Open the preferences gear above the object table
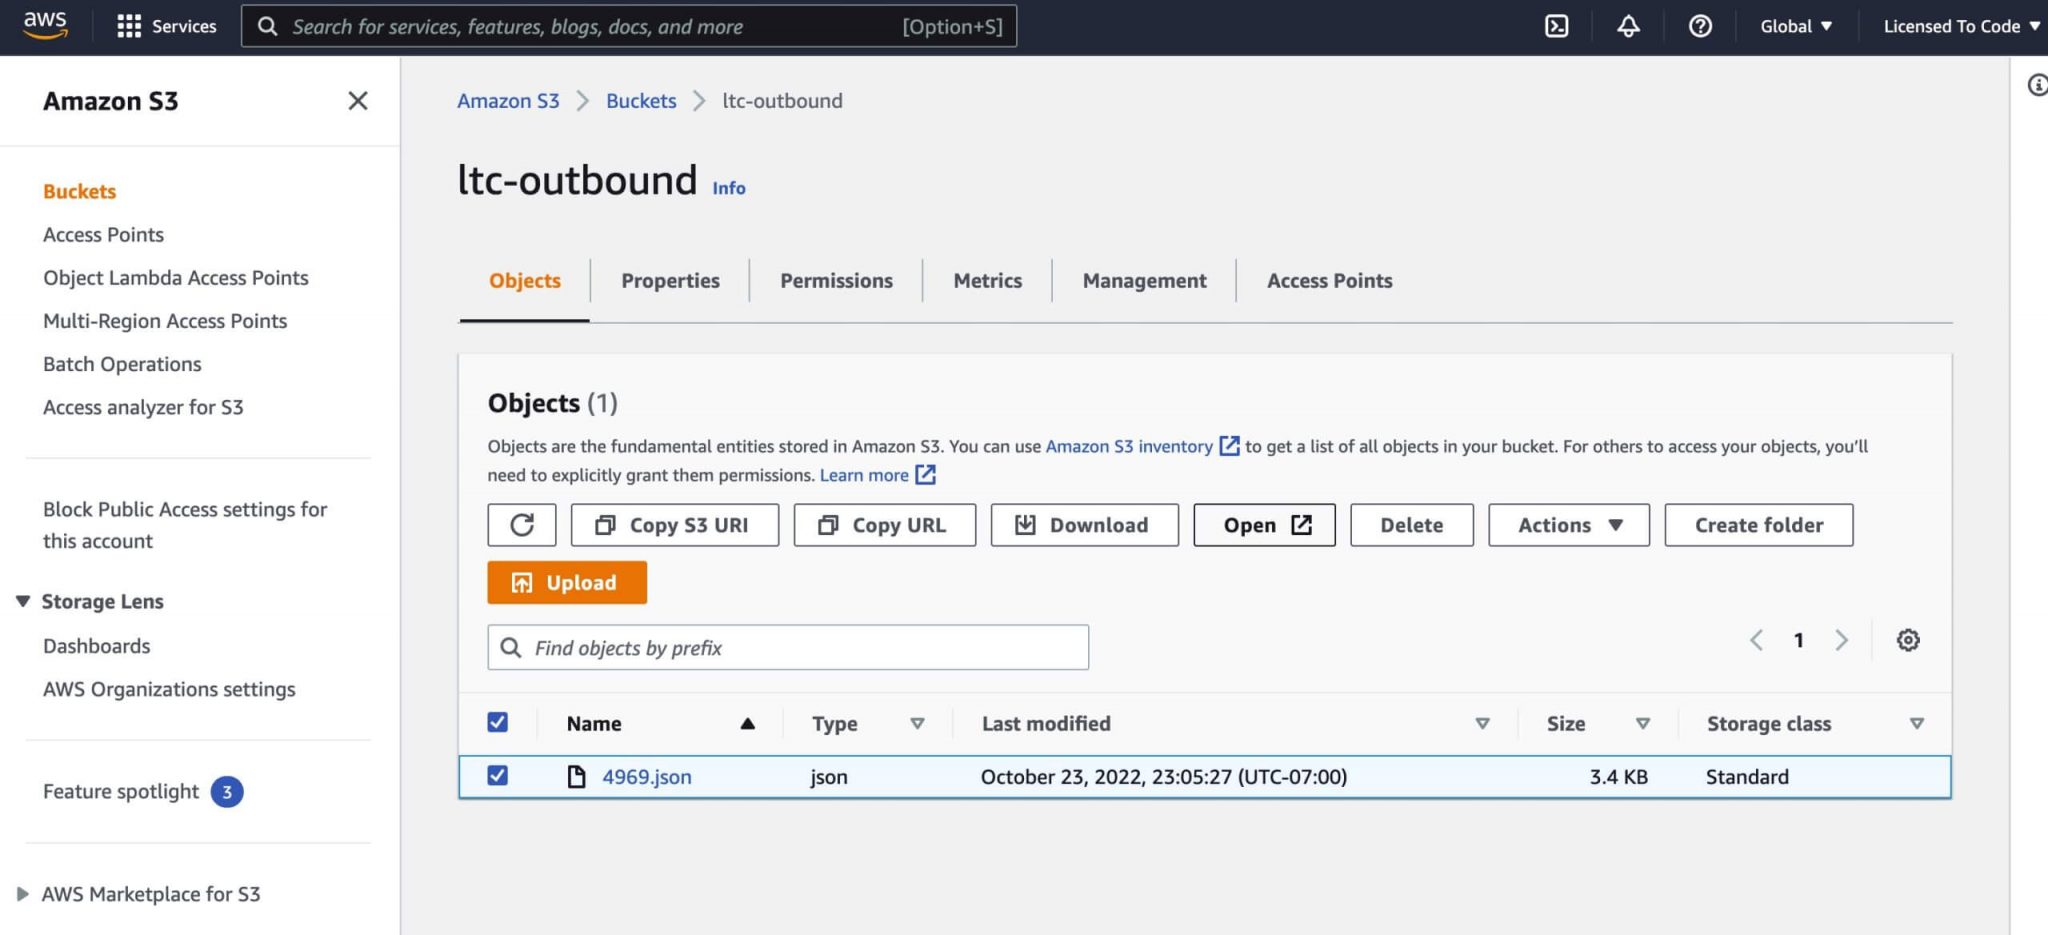This screenshot has width=2048, height=935. pos(1908,640)
